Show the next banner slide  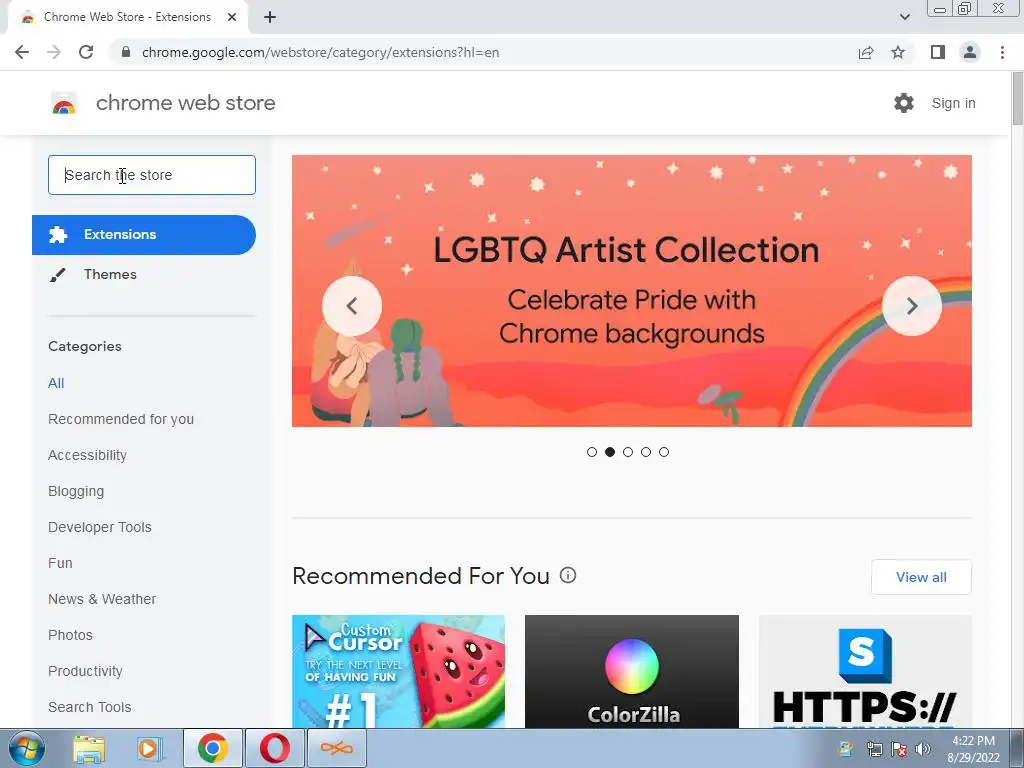pos(912,306)
